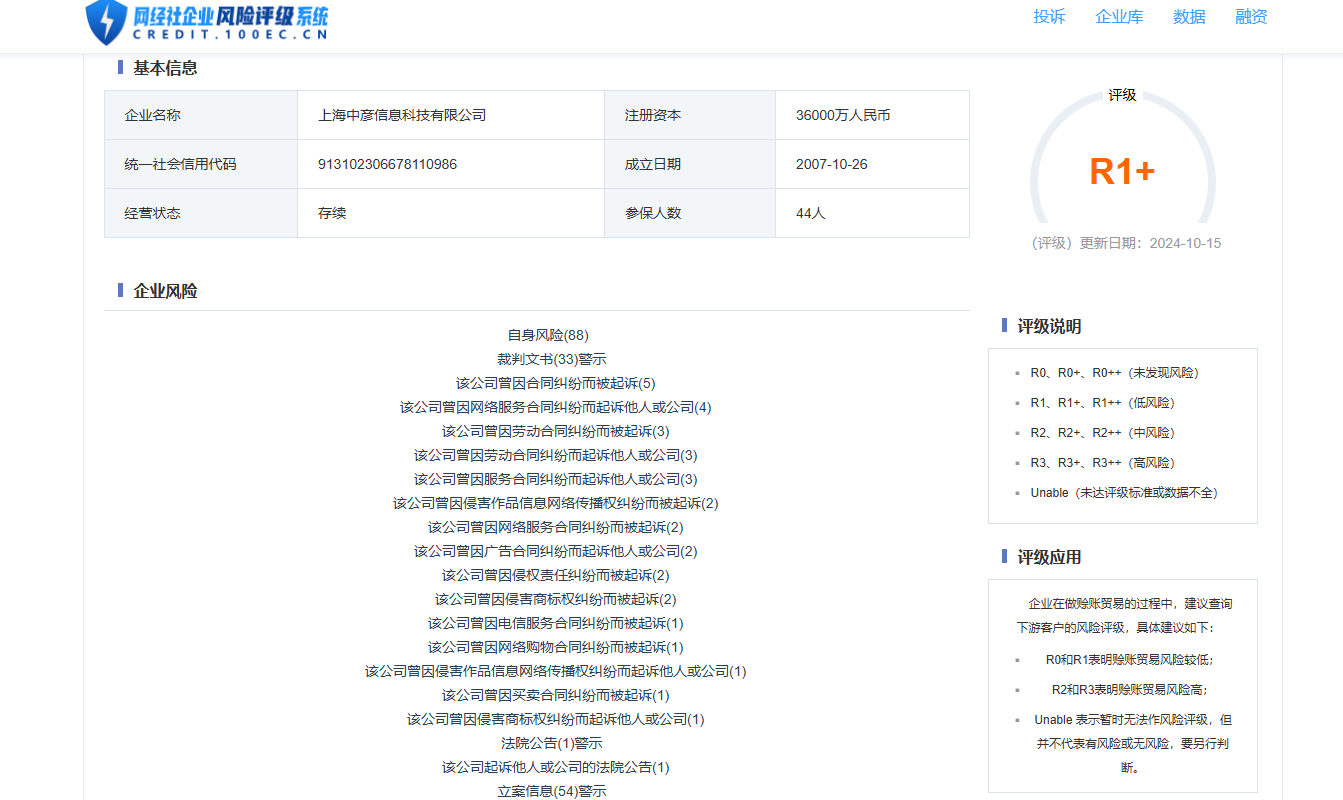Open the 数据 navigation item
The image size is (1343, 800).
click(1189, 17)
